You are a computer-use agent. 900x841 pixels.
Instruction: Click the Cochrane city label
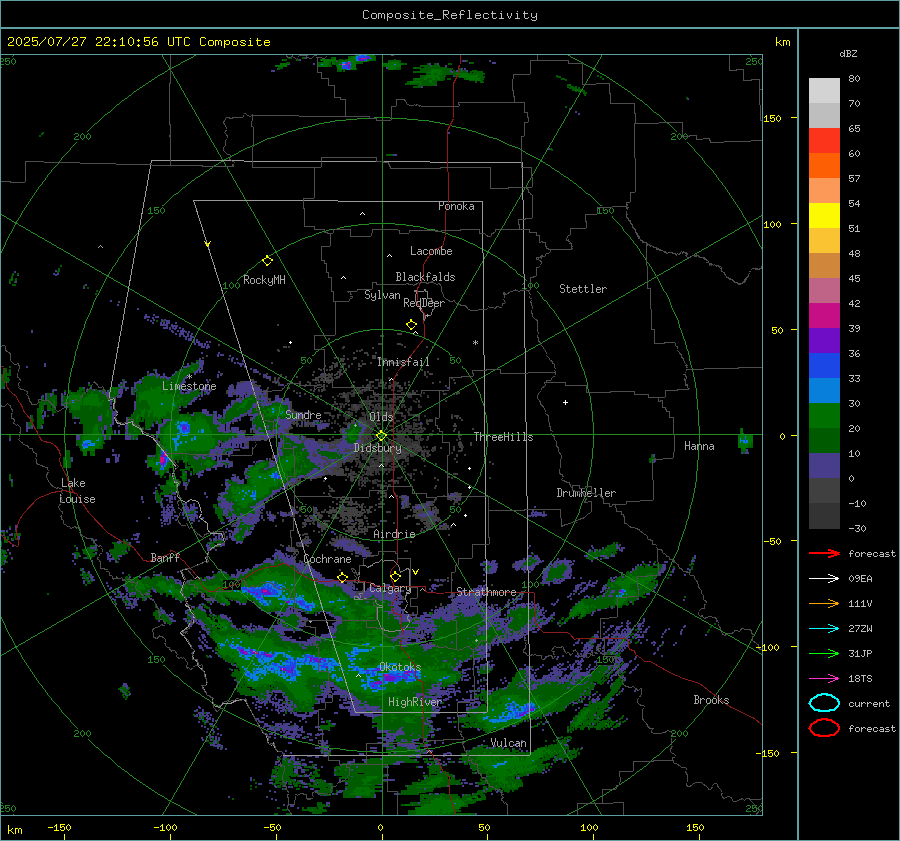(x=327, y=559)
